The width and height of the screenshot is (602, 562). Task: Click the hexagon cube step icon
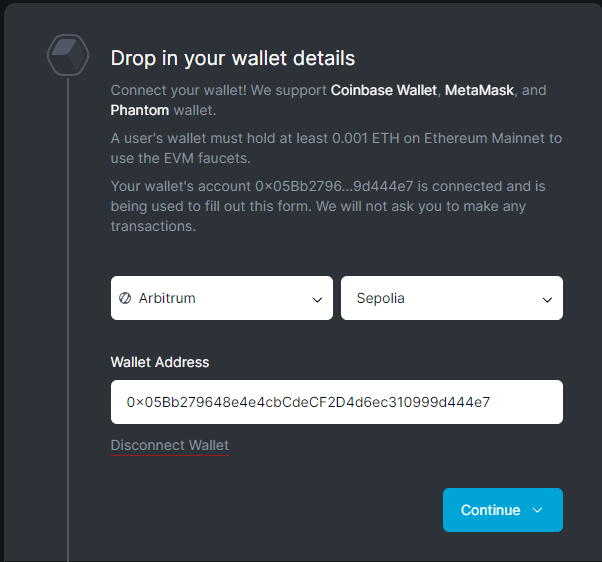click(x=68, y=55)
